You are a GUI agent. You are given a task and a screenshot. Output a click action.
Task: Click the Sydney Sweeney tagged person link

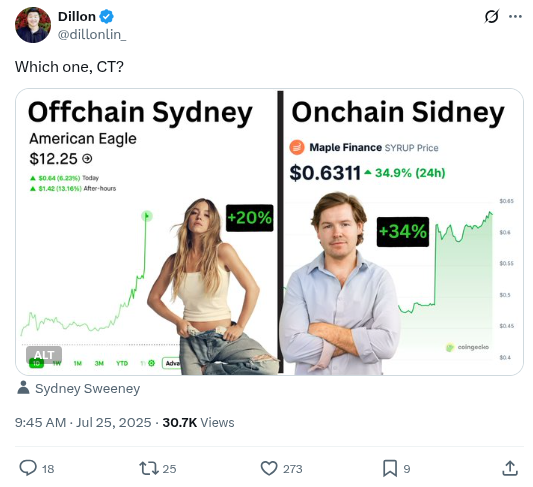point(88,389)
